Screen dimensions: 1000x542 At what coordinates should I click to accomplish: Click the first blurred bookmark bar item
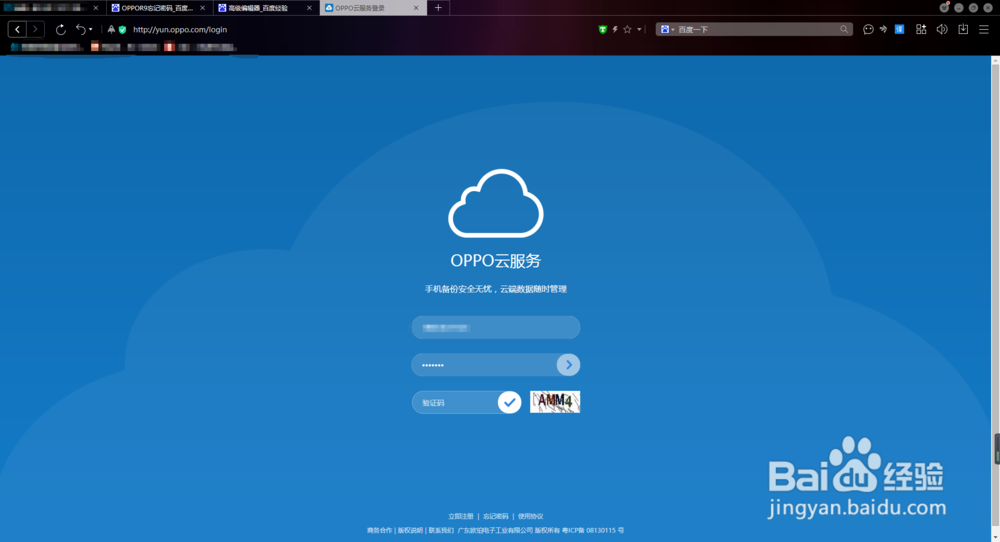(x=46, y=47)
